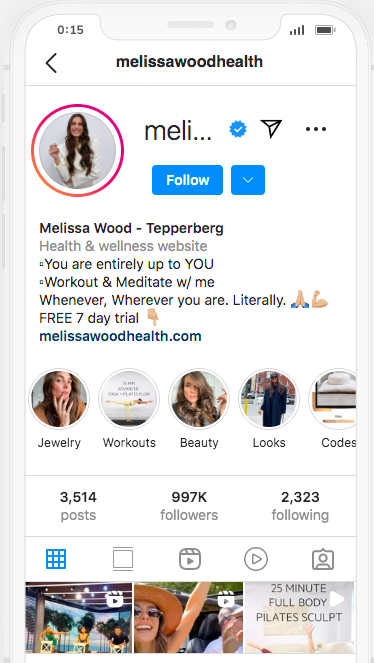The image size is (374, 663).
Task: Open direct message paper plane icon
Action: 271,129
